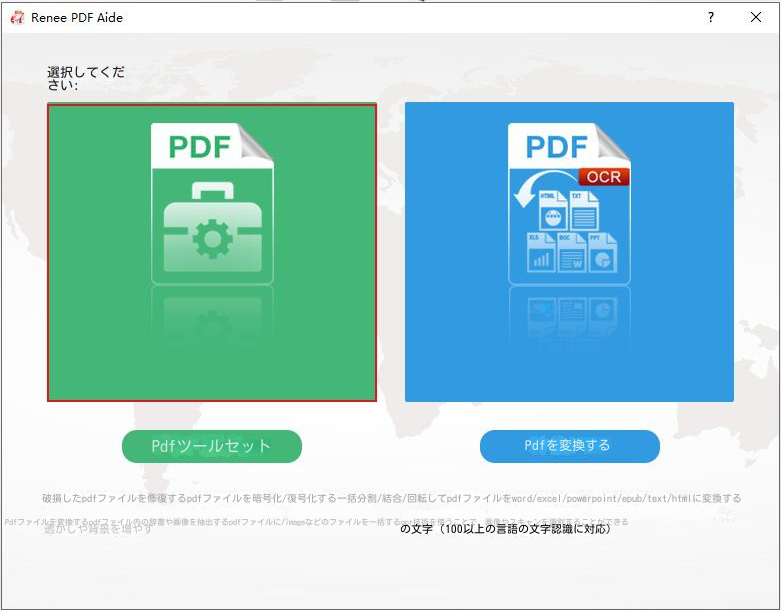Click the Pdfを変換する button
The width and height of the screenshot is (781, 610).
click(x=570, y=446)
